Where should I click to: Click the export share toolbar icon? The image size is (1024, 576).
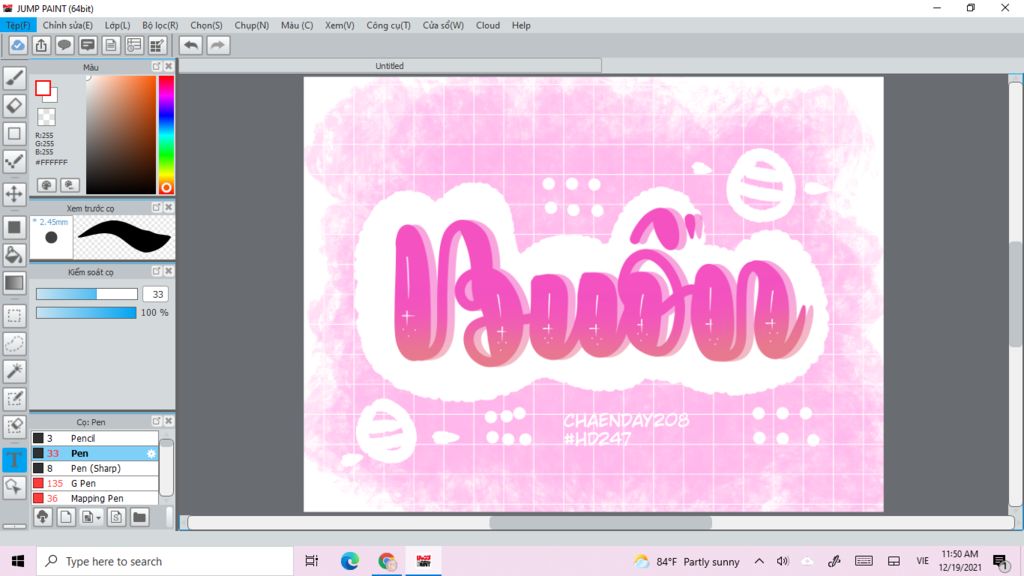click(41, 45)
